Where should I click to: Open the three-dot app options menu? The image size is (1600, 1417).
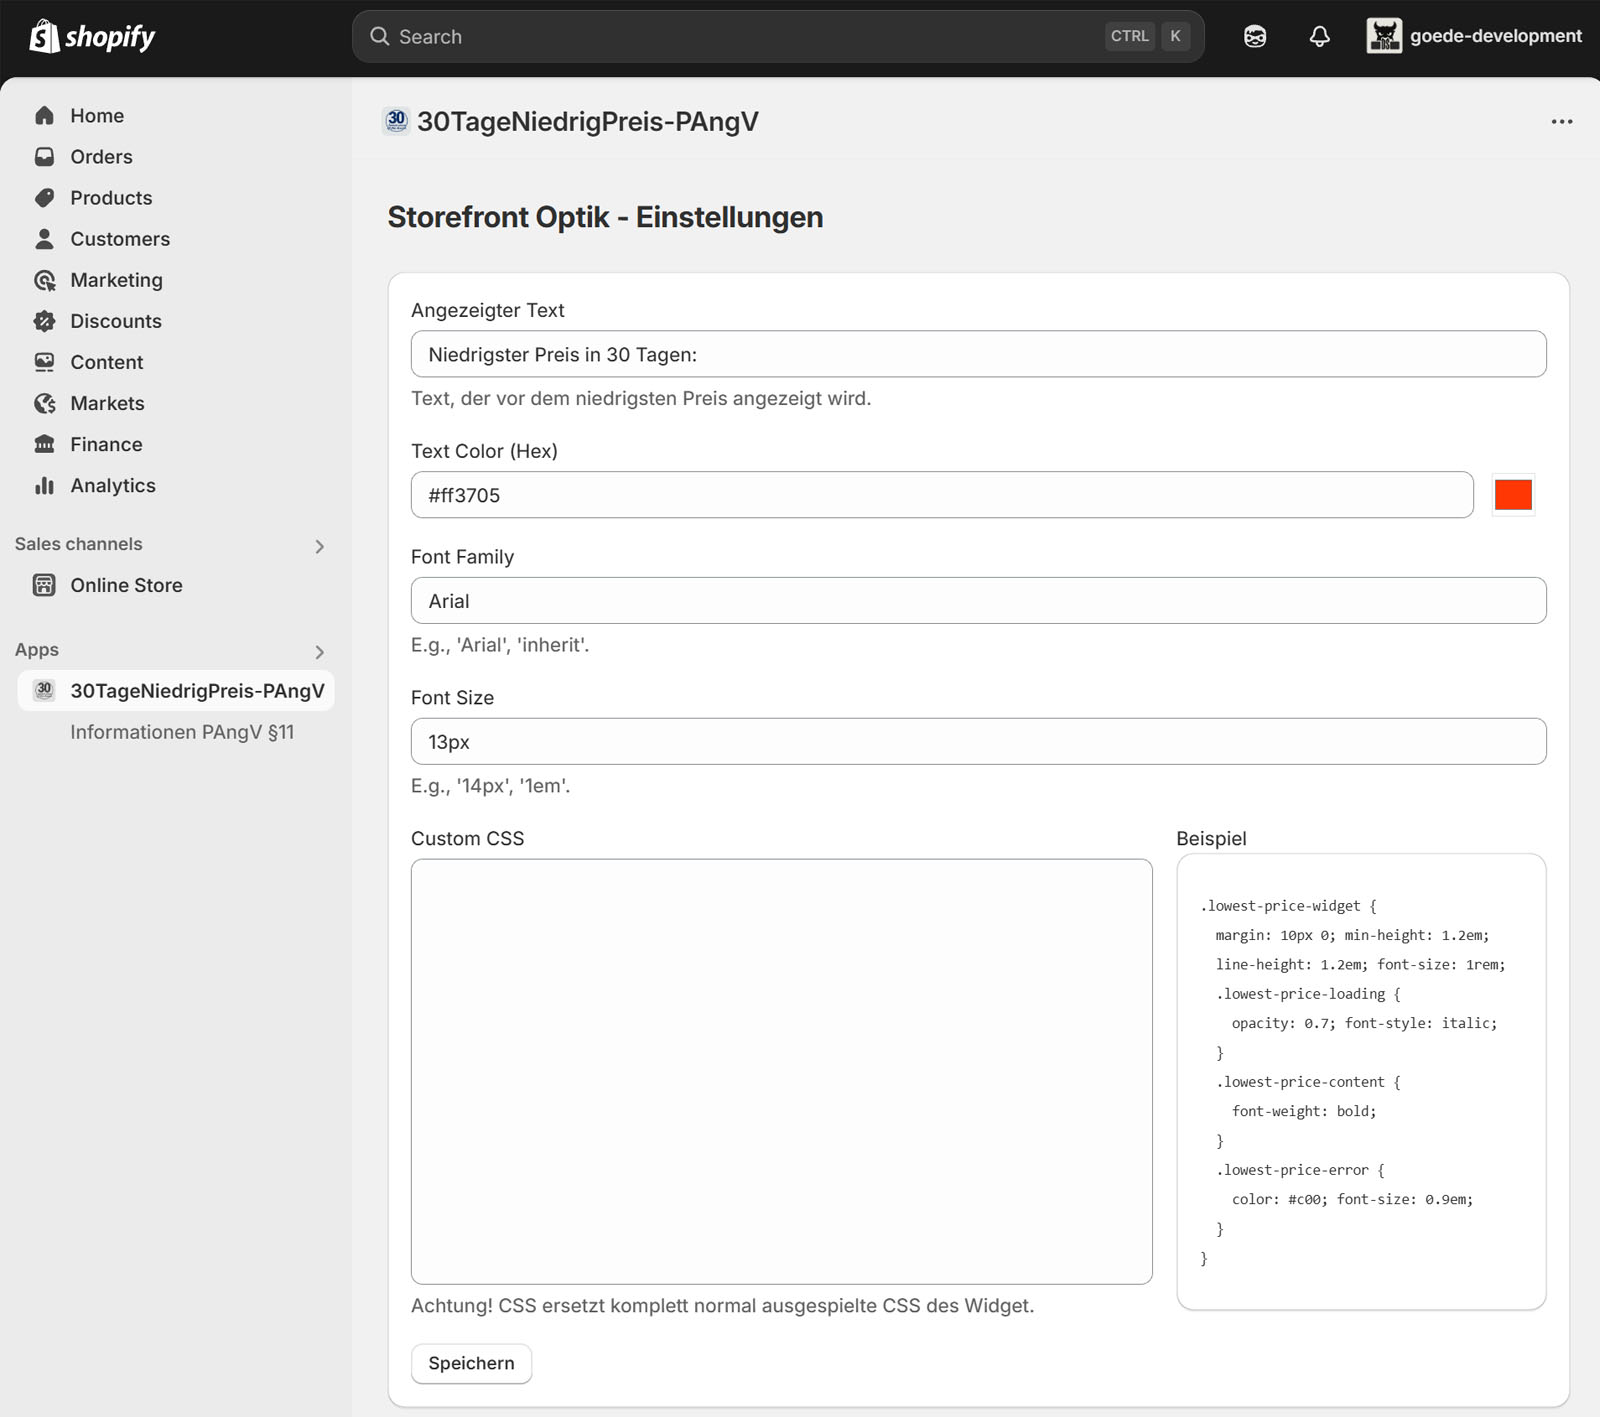[1561, 122]
